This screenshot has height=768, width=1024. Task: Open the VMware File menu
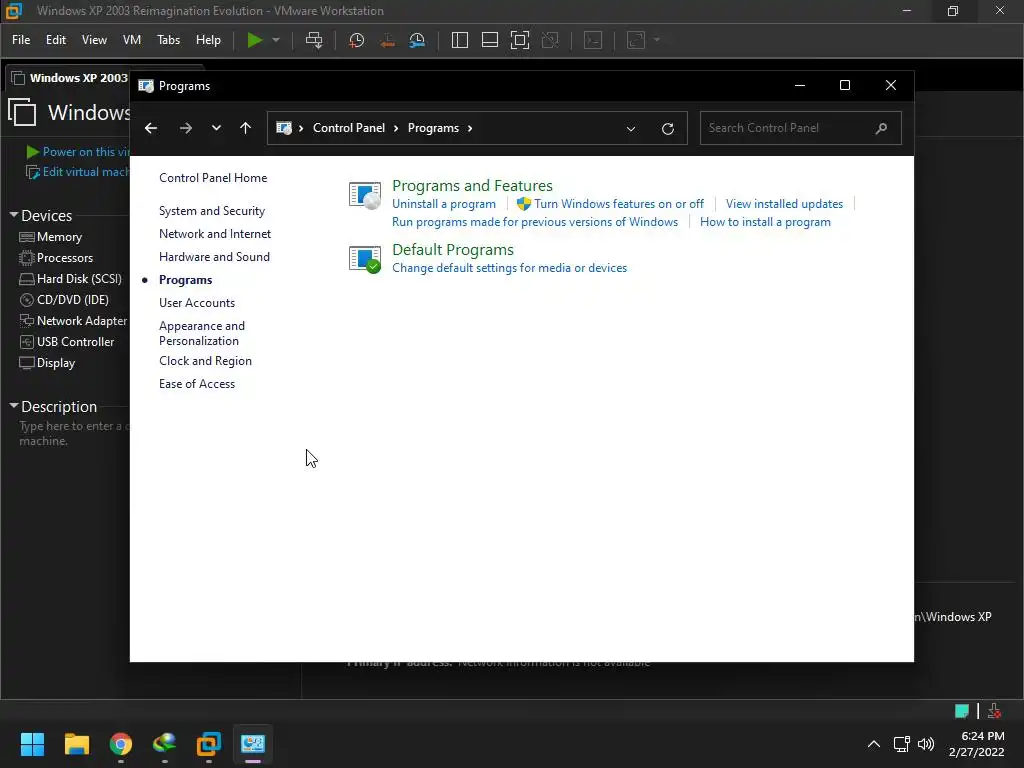pos(21,40)
